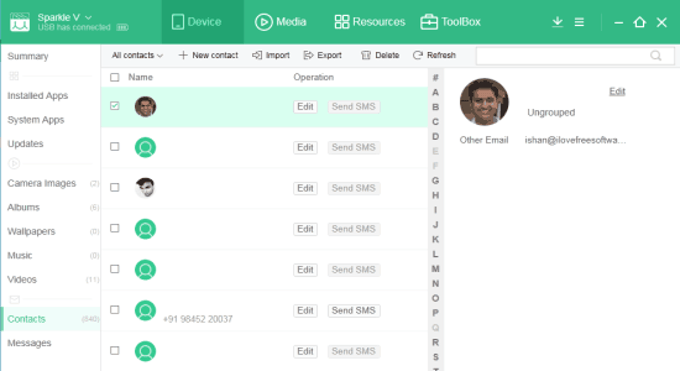Switch to the Media tab
The height and width of the screenshot is (371, 680).
click(281, 22)
